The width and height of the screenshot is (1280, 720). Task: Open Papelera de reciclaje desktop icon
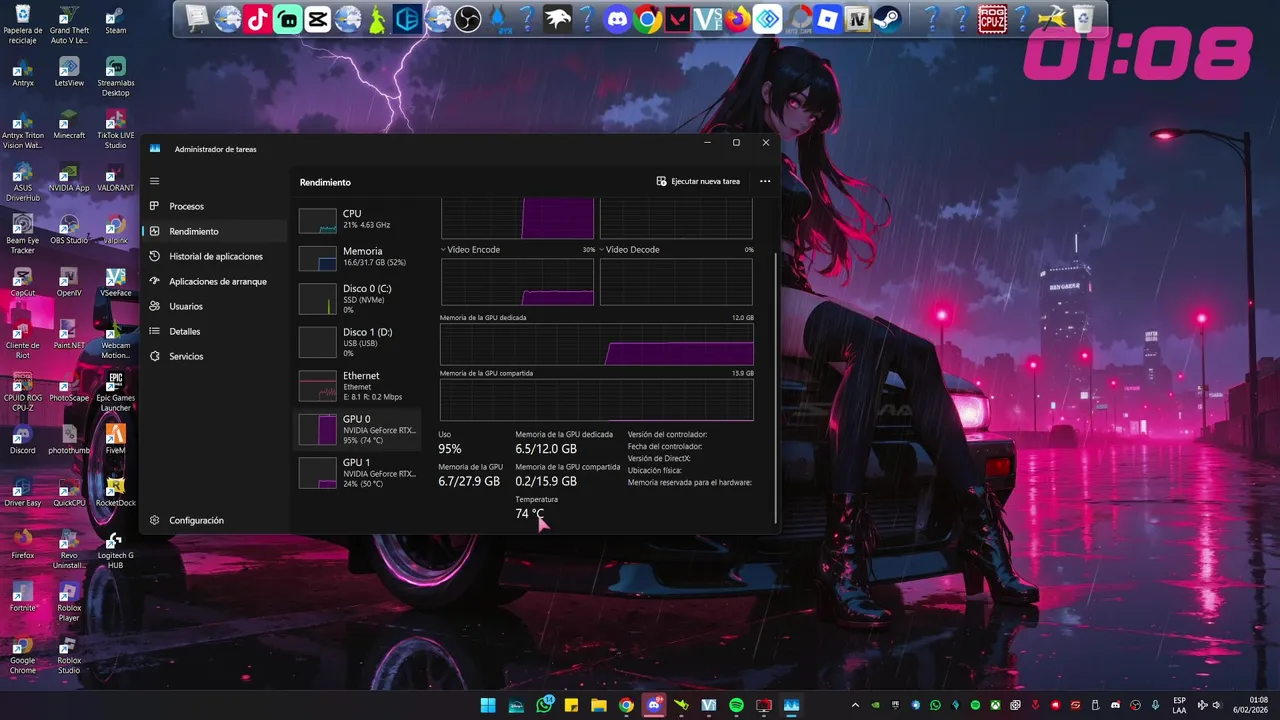[x=23, y=24]
